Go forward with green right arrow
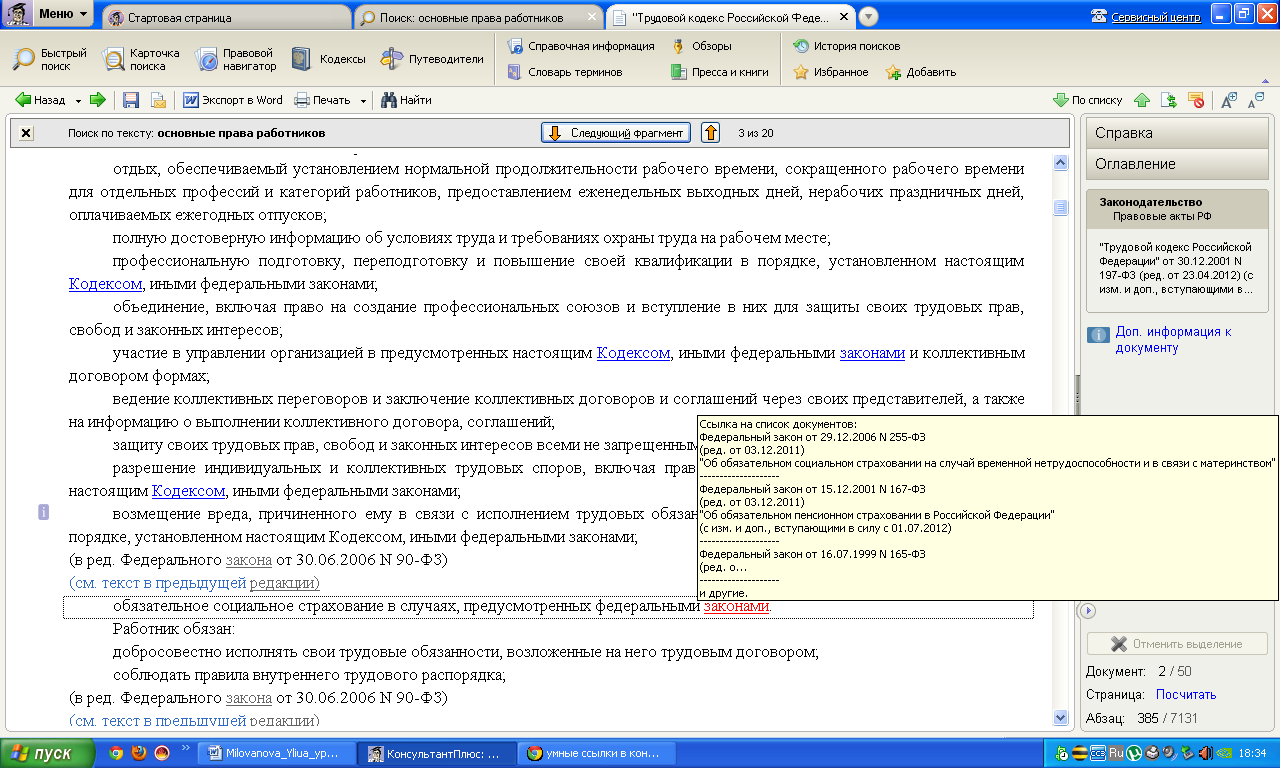Viewport: 1280px width, 768px height. coord(98,100)
